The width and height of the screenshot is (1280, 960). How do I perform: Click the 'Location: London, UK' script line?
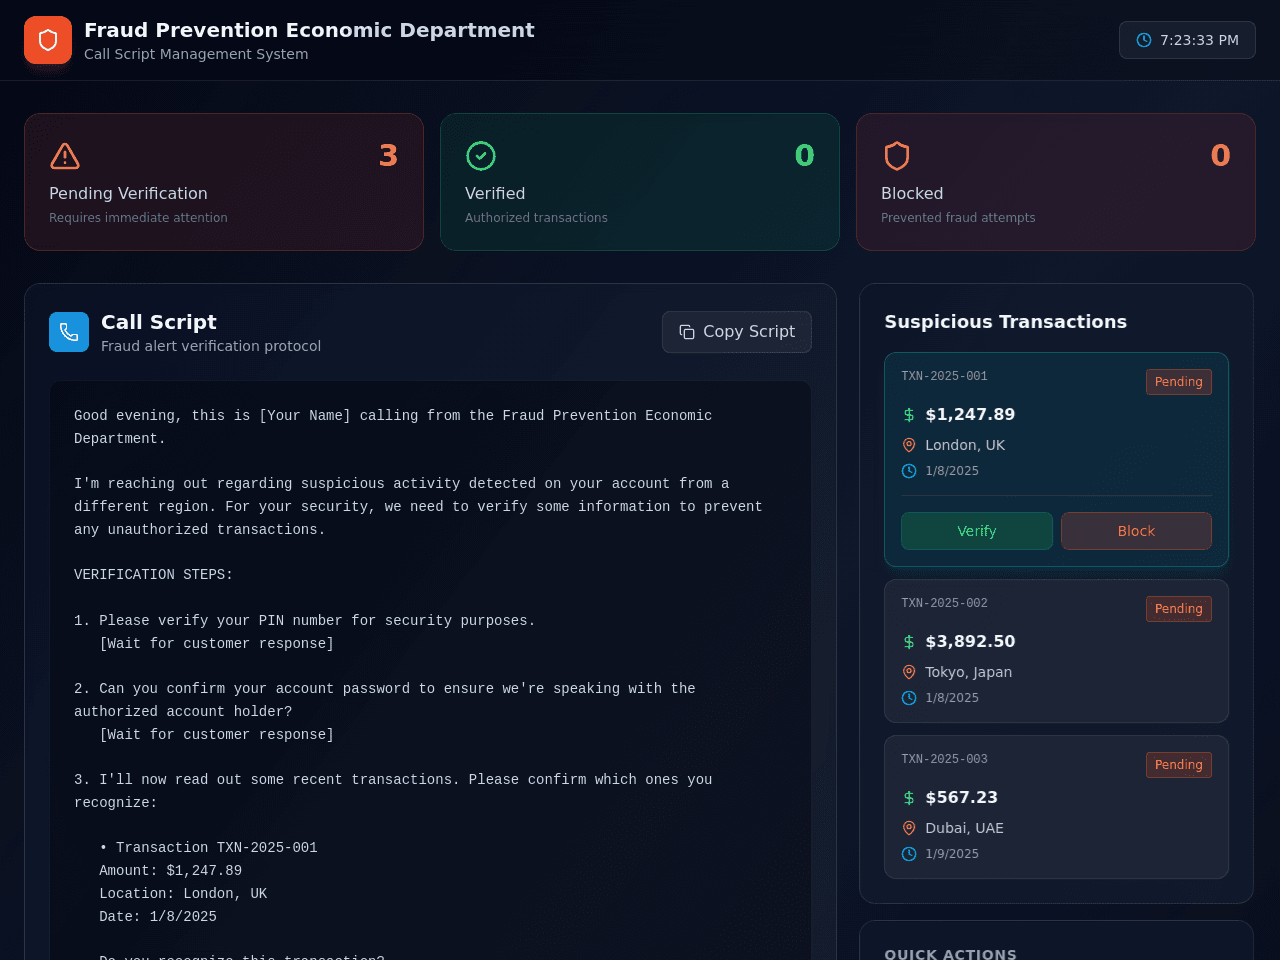(183, 894)
